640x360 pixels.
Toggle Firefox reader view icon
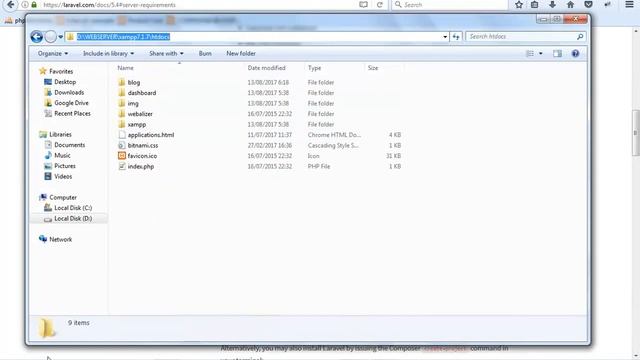[363, 5]
